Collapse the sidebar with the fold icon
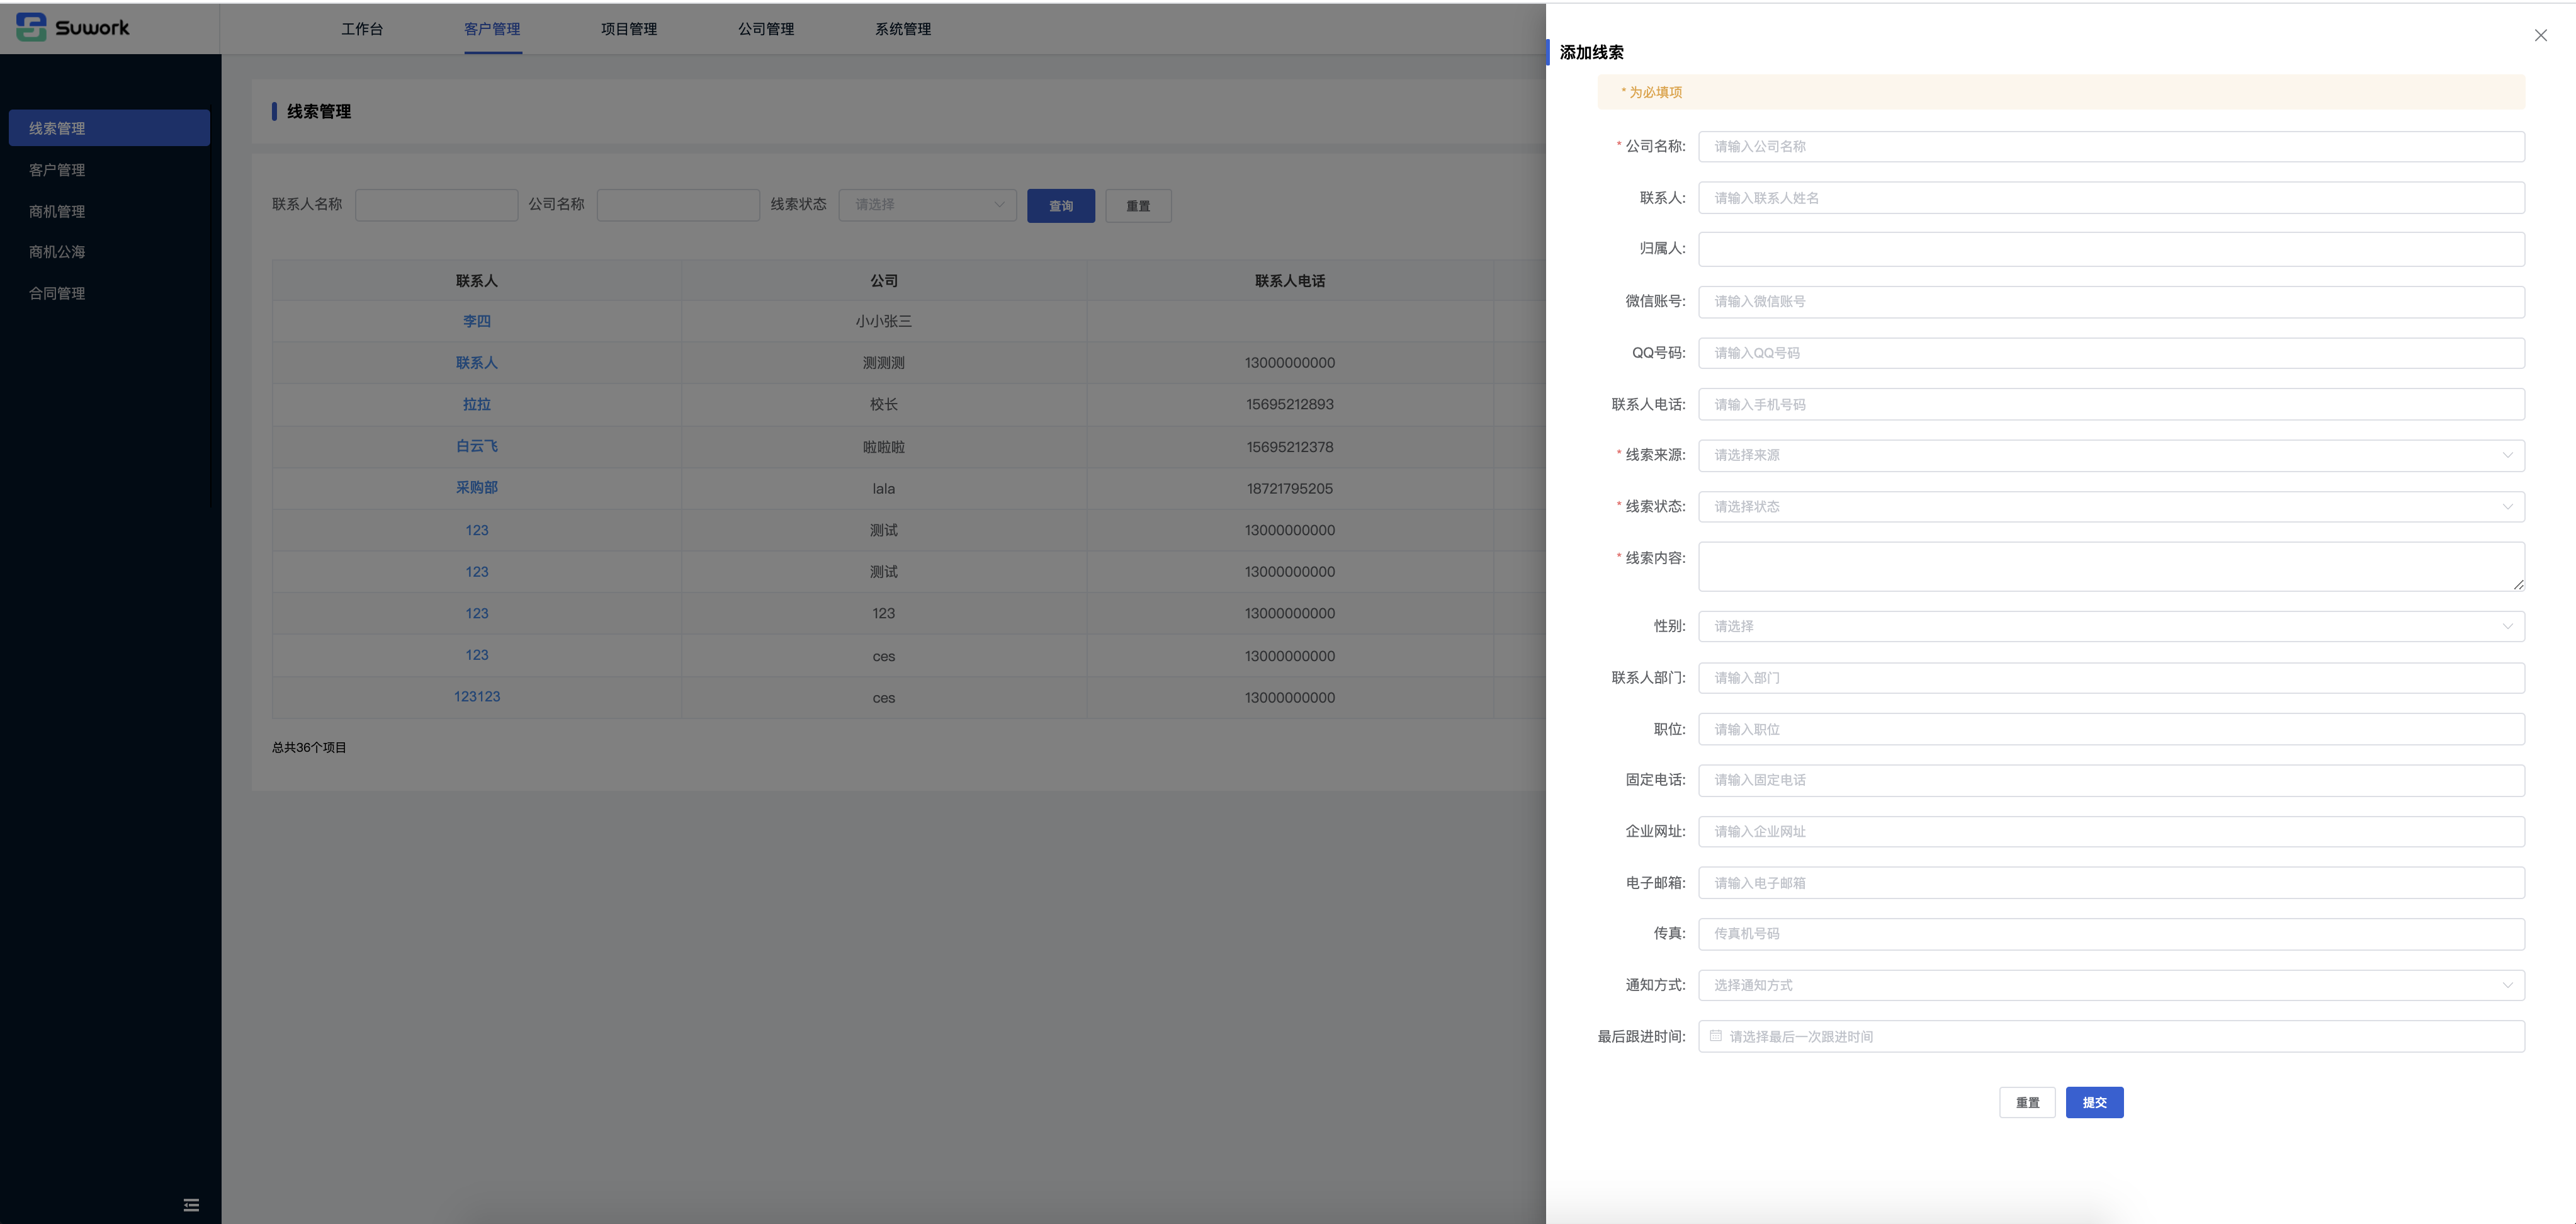 [191, 1205]
